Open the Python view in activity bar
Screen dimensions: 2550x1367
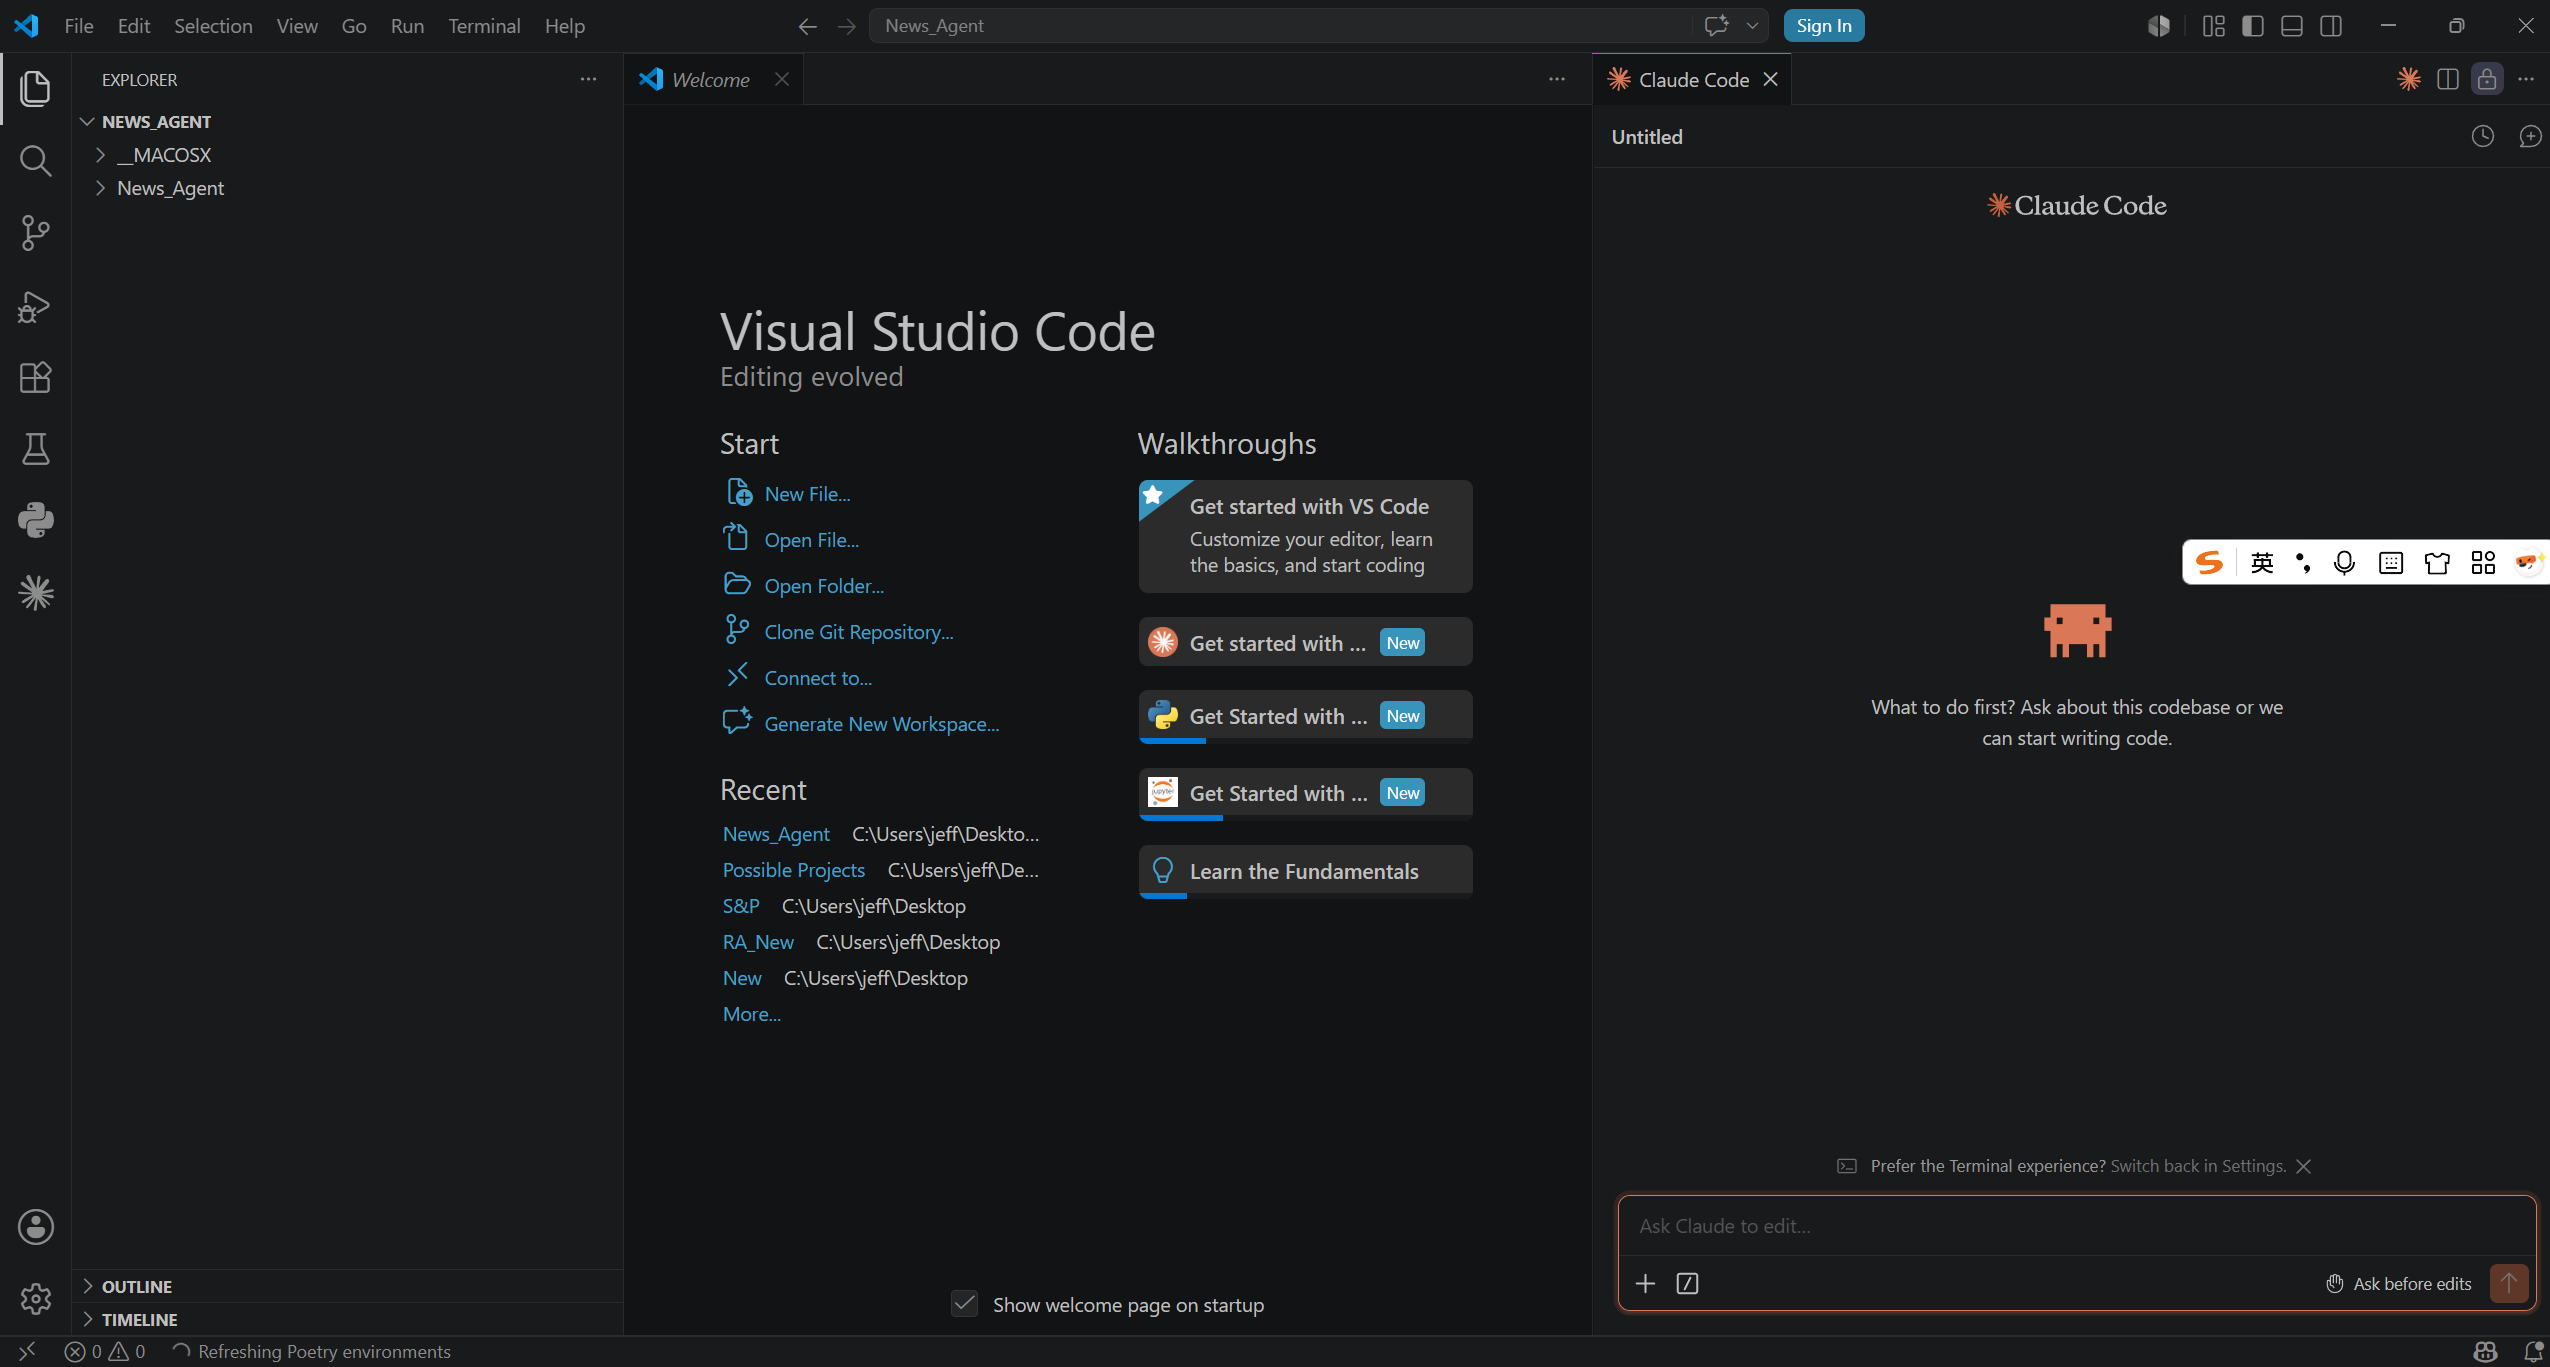35,521
